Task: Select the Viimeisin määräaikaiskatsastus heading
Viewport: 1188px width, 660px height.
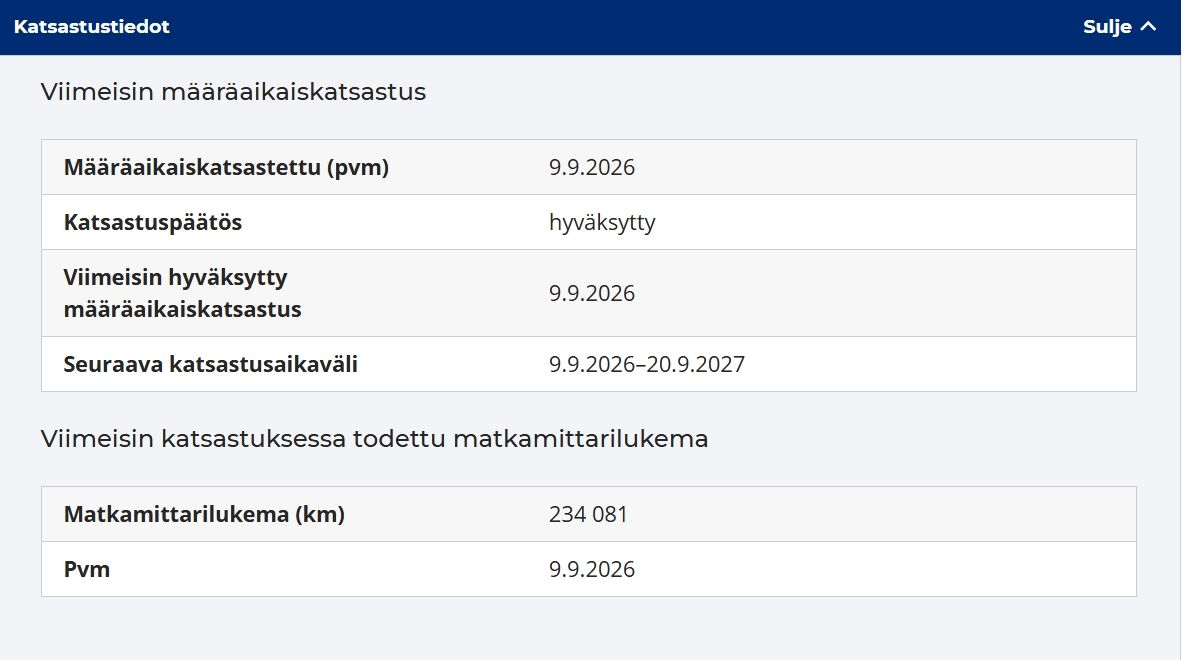Action: pos(233,92)
